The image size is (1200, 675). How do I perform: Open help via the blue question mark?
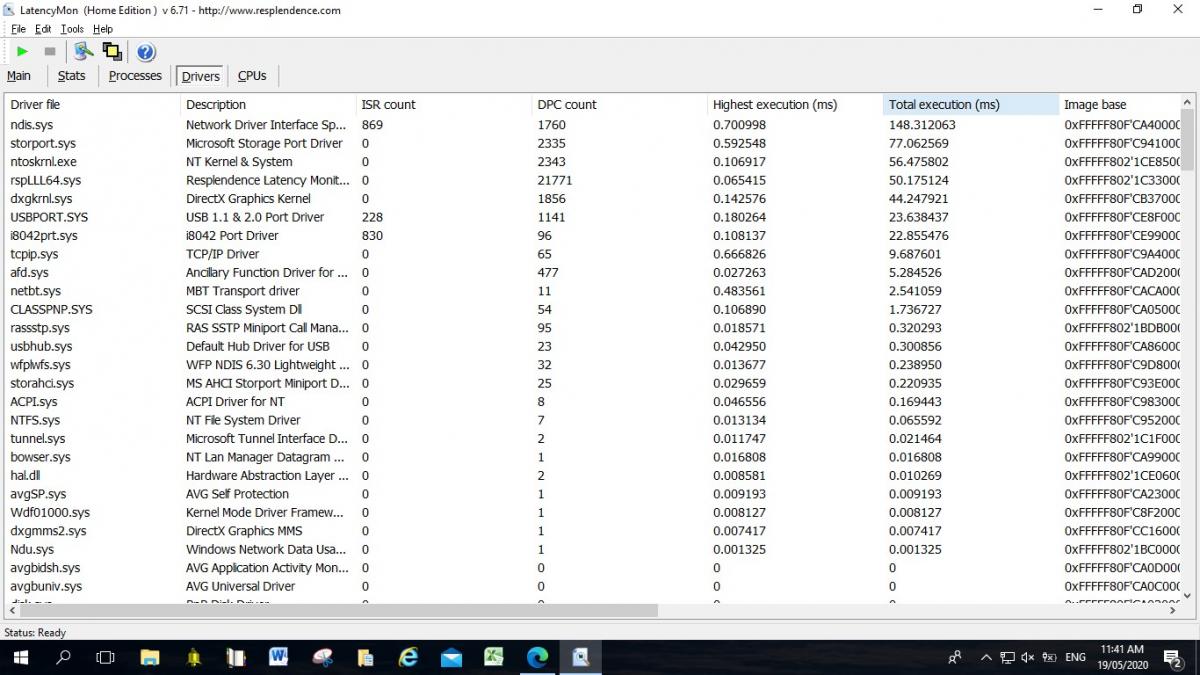point(146,52)
